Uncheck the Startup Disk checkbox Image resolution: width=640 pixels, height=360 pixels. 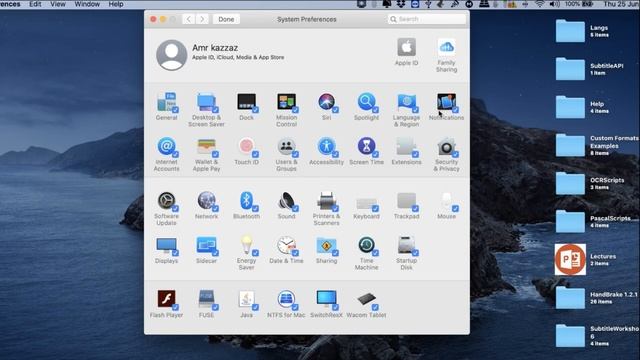click(415, 253)
